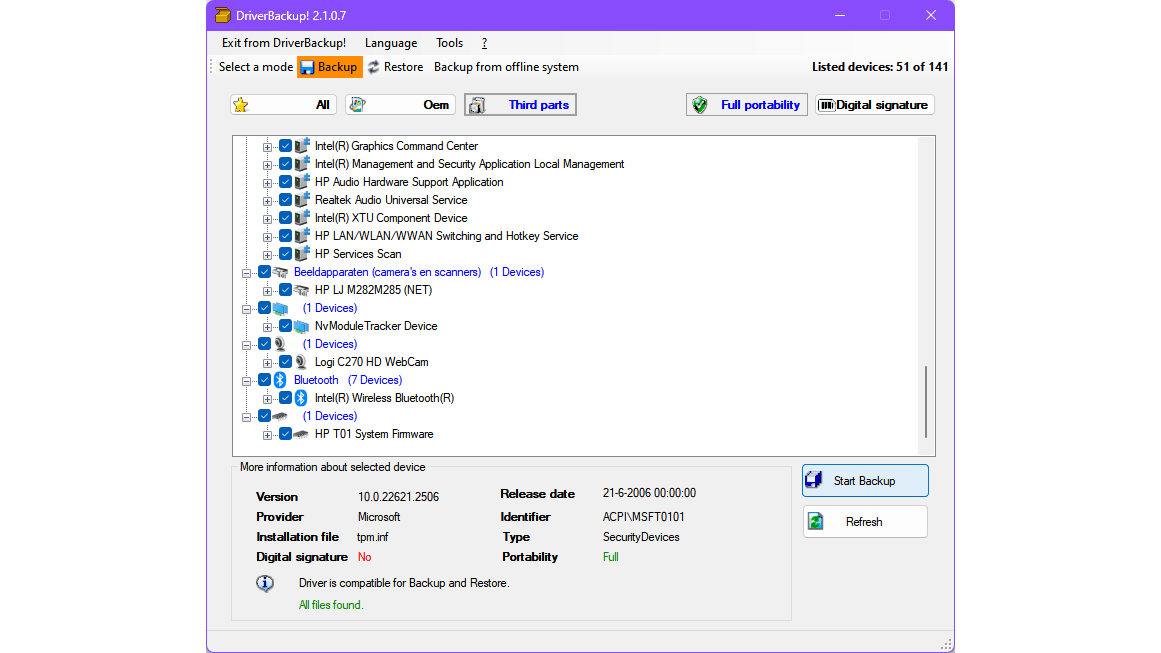1161x653 pixels.
Task: Expand the Intel(R) Graphics Command Center node
Action: (267, 147)
